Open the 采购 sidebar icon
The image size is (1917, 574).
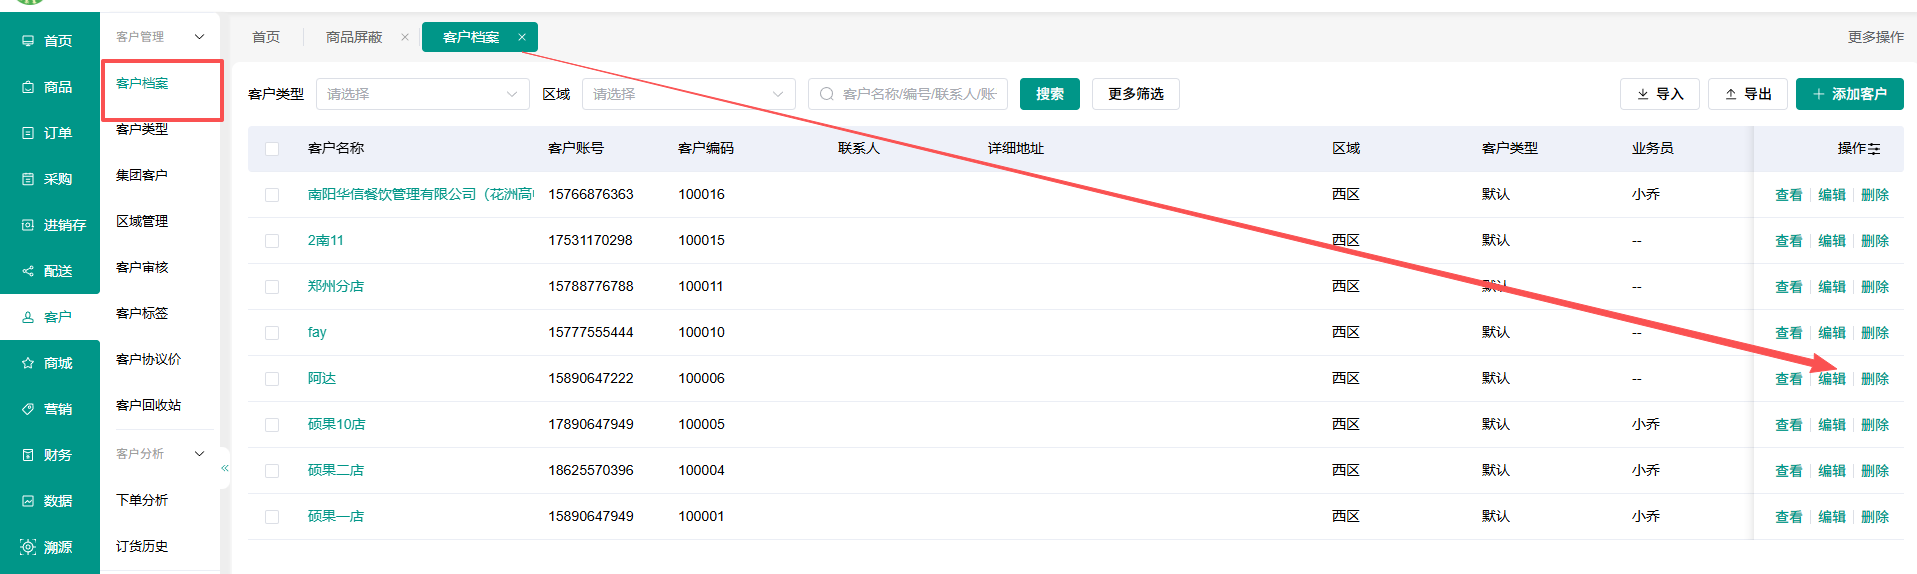[28, 179]
